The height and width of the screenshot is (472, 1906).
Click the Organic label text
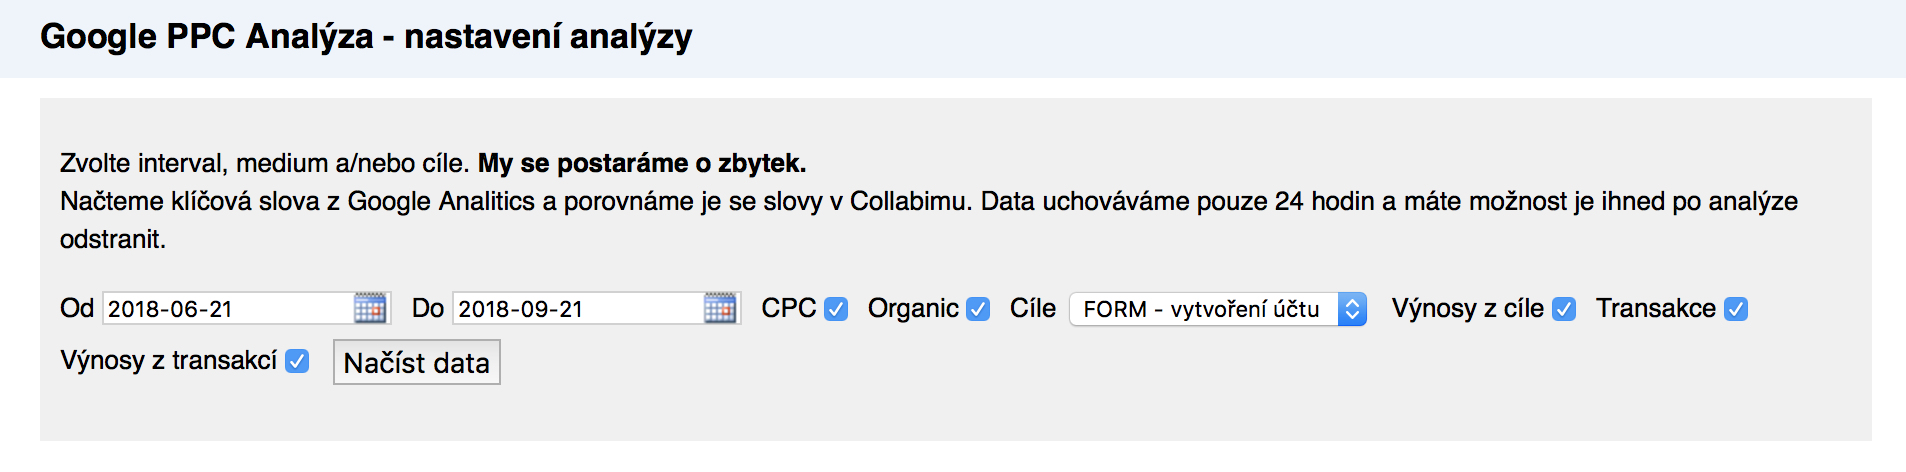click(913, 308)
